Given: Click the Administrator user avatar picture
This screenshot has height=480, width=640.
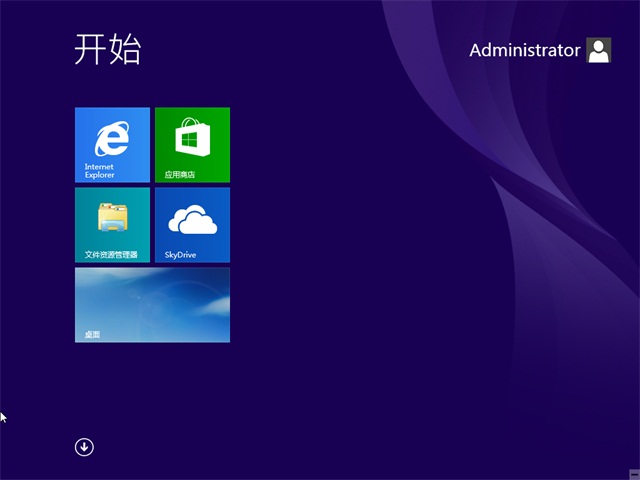Looking at the screenshot, I should click(599, 50).
